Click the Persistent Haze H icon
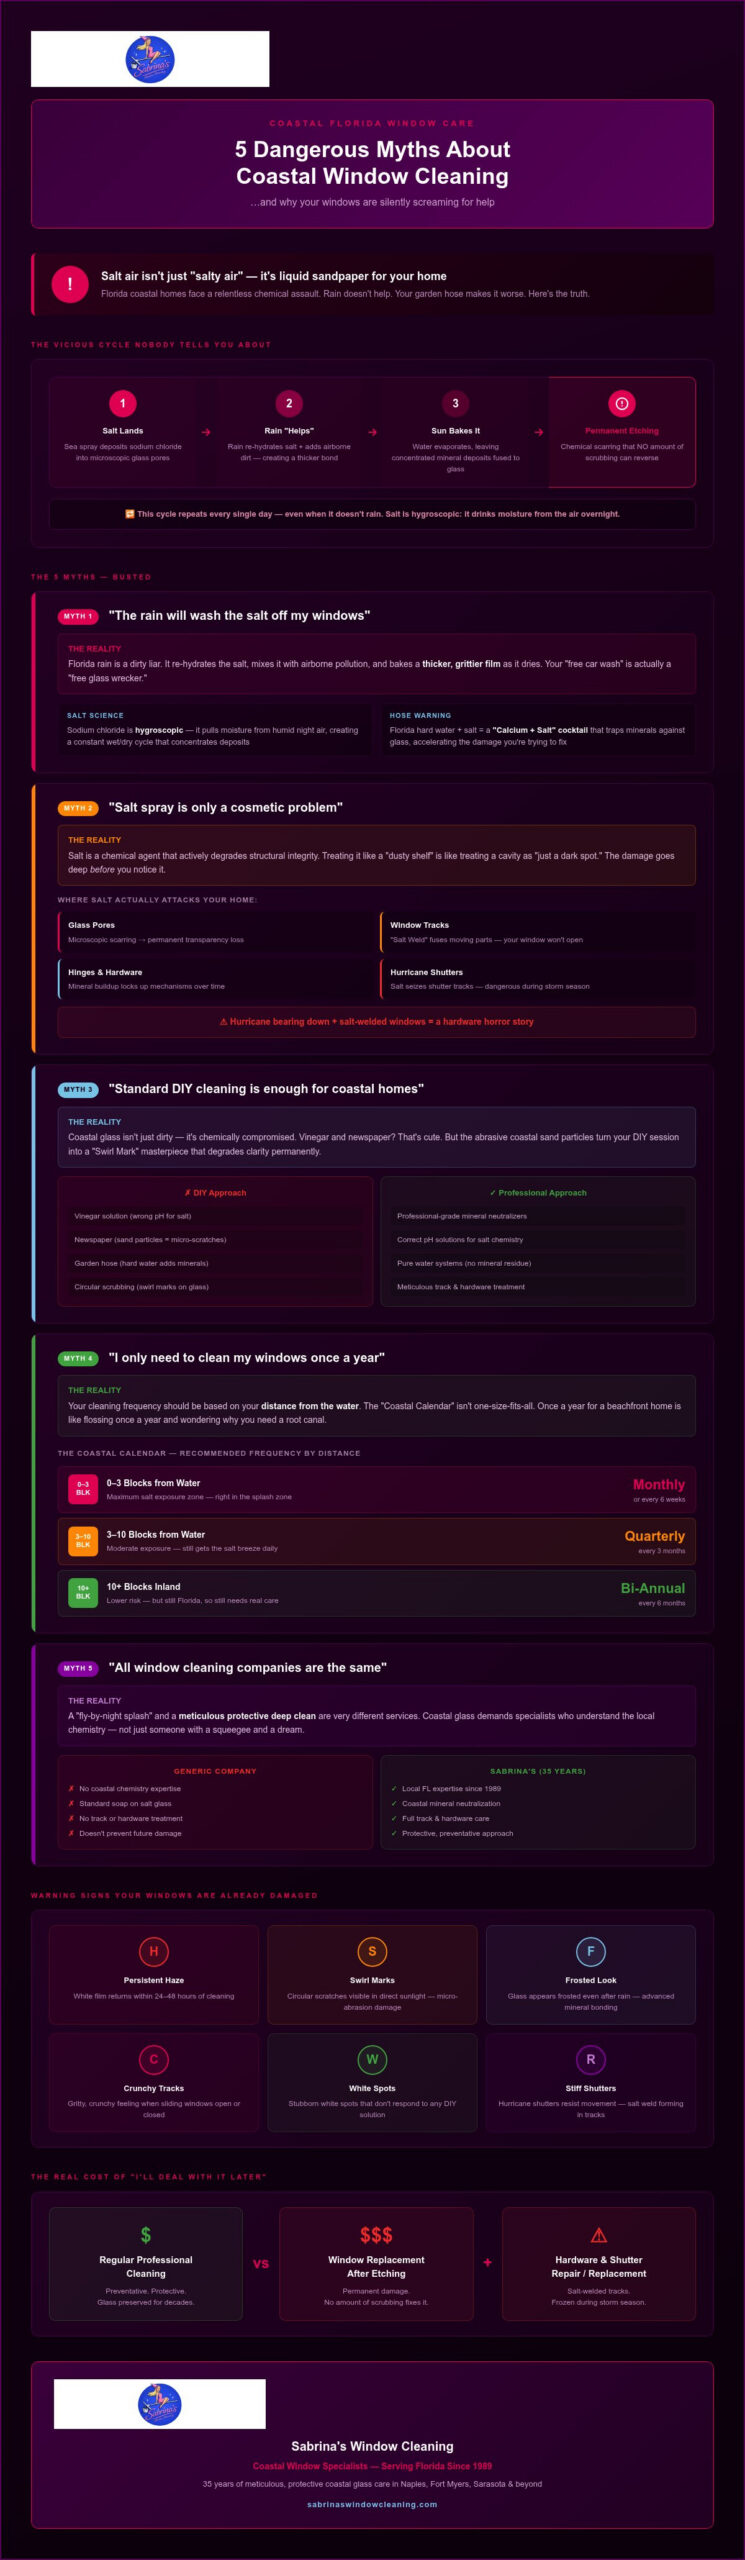 pos(154,1951)
